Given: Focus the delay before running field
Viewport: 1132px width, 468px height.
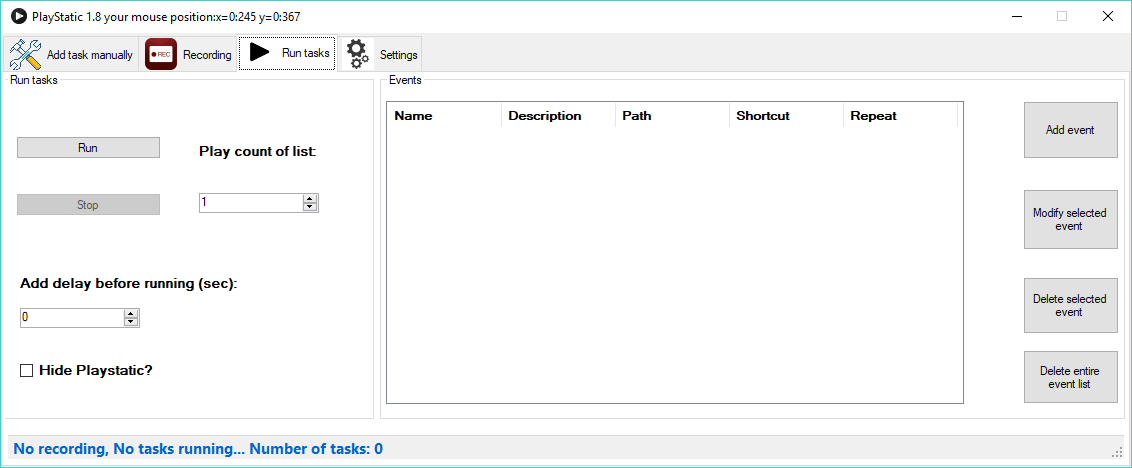Looking at the screenshot, I should click(x=72, y=318).
